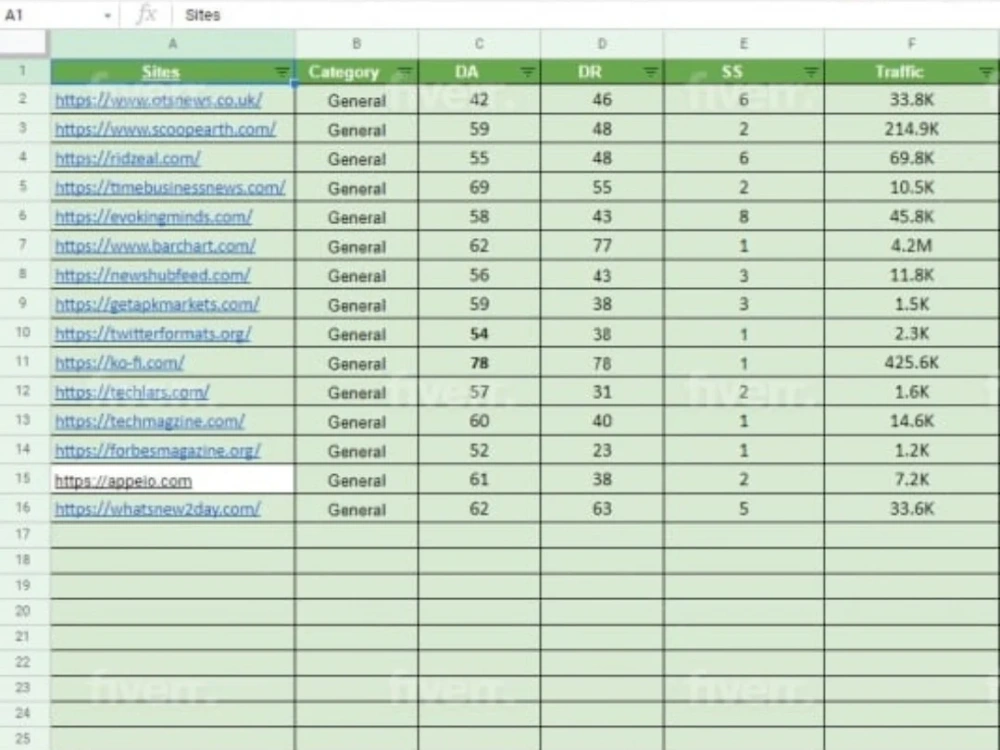Select traffic cell 10.5K
Screen dimensions: 1000x750
[911, 188]
